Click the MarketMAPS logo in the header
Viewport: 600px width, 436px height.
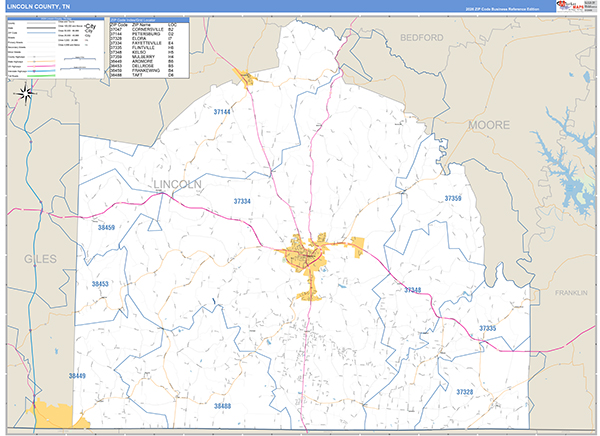574,9
